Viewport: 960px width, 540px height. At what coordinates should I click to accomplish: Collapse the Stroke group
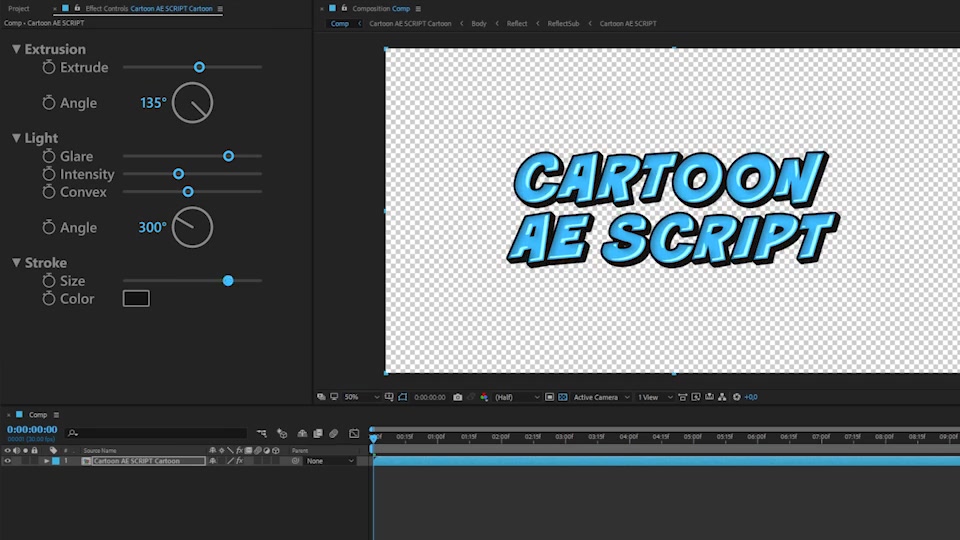(17, 263)
